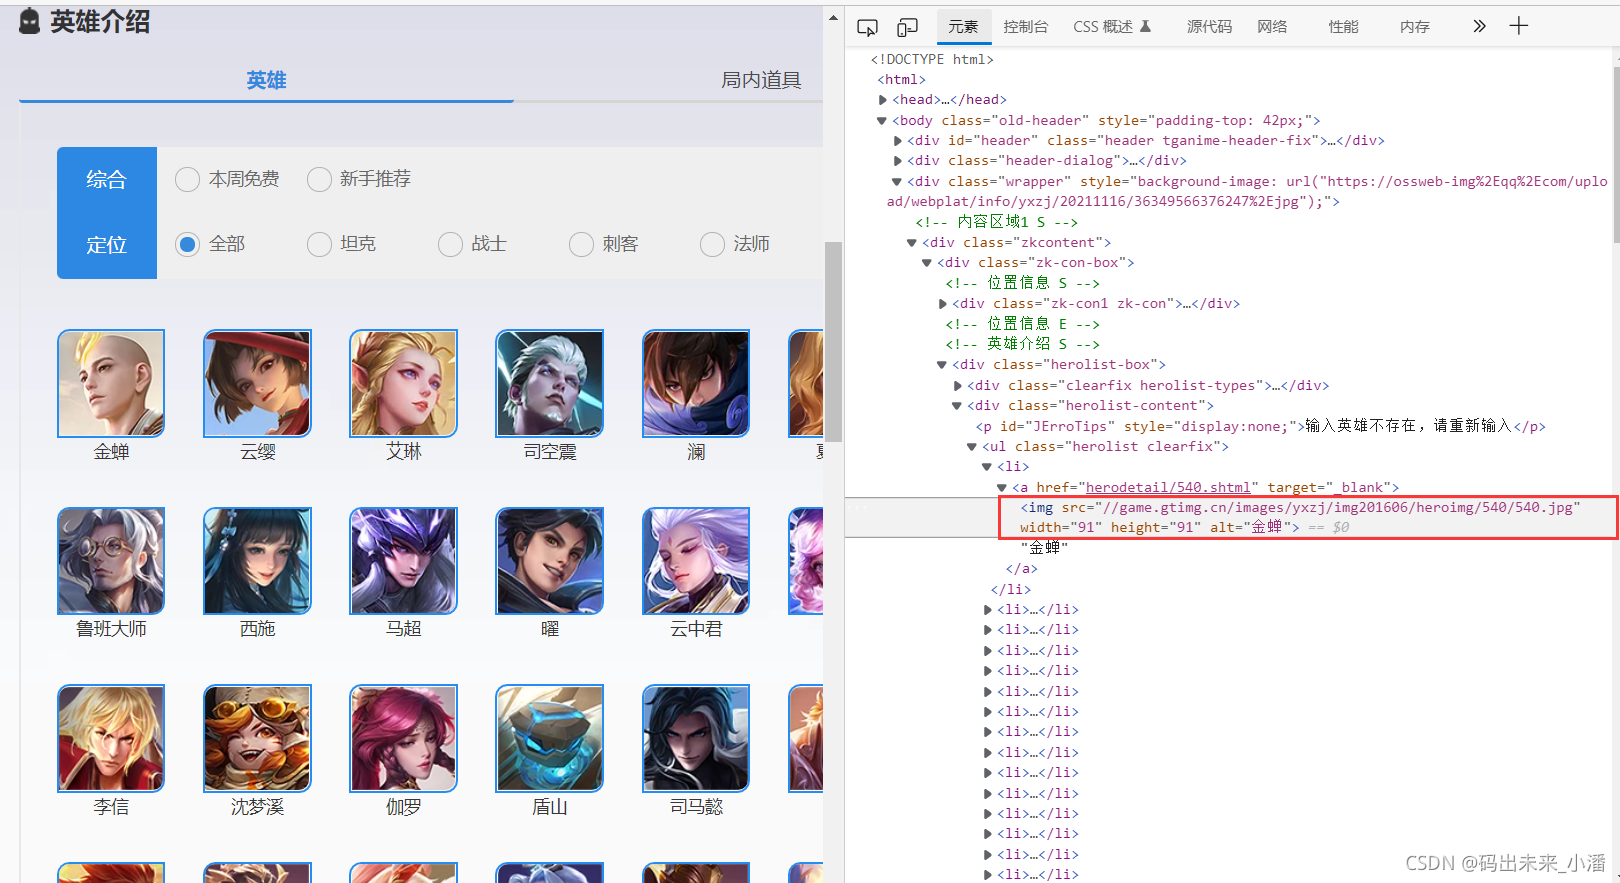The height and width of the screenshot is (883, 1620).
Task: Select the 位置信息 S comment line
Action: point(1022,284)
